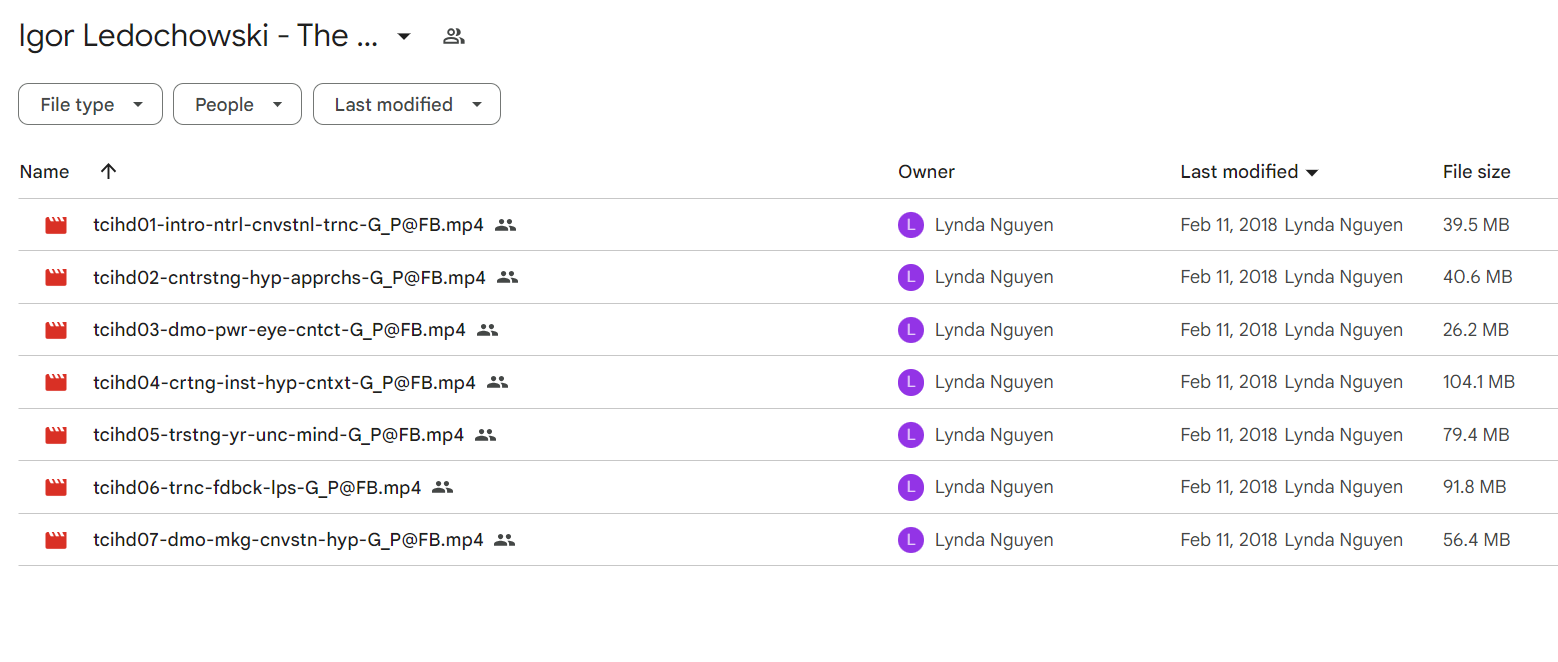This screenshot has width=1558, height=662.
Task: Click the 79.4 MB file size
Action: point(1476,435)
